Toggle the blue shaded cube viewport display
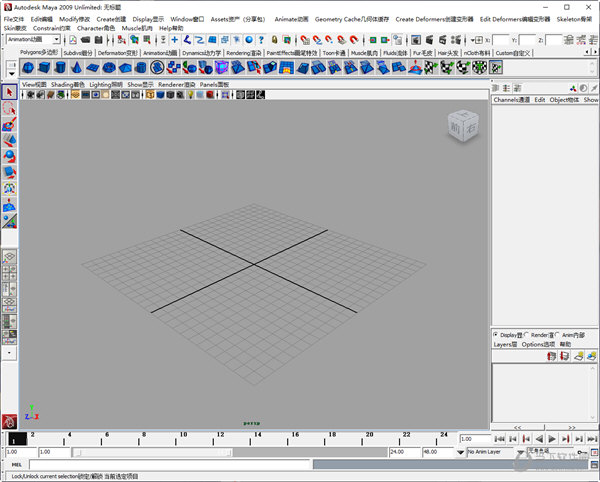Viewport: 600px width, 482px height. click(x=160, y=94)
